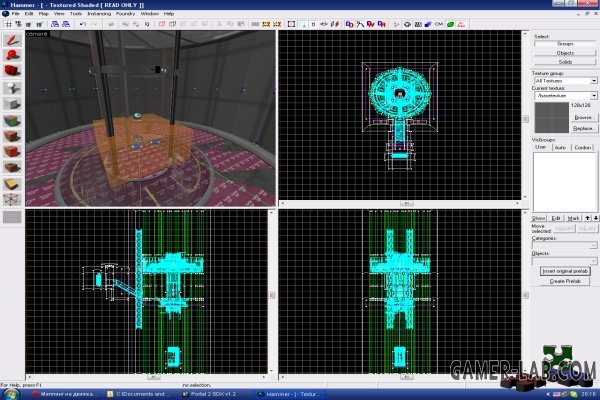Click the Replace texture button
This screenshot has width=600, height=400.
[x=583, y=128]
